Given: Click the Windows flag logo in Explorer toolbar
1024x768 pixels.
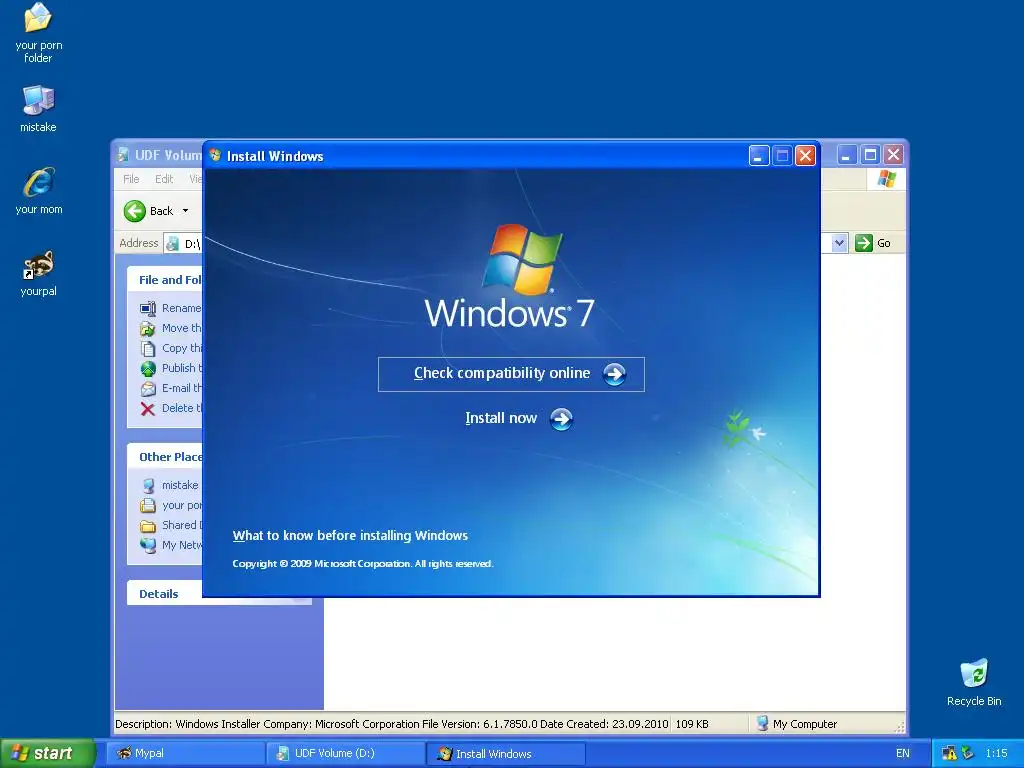Looking at the screenshot, I should (x=886, y=178).
